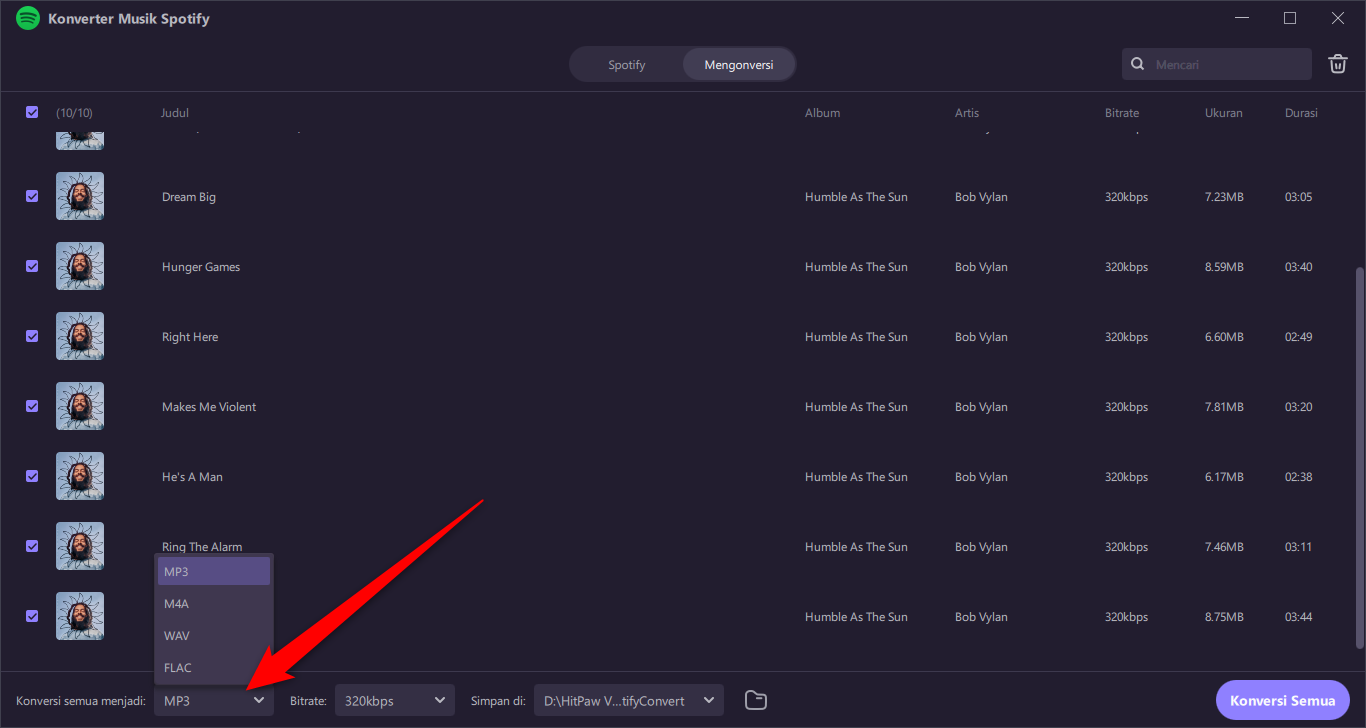Uncheck the He's A Man checkbox
The width and height of the screenshot is (1366, 728).
coord(32,476)
